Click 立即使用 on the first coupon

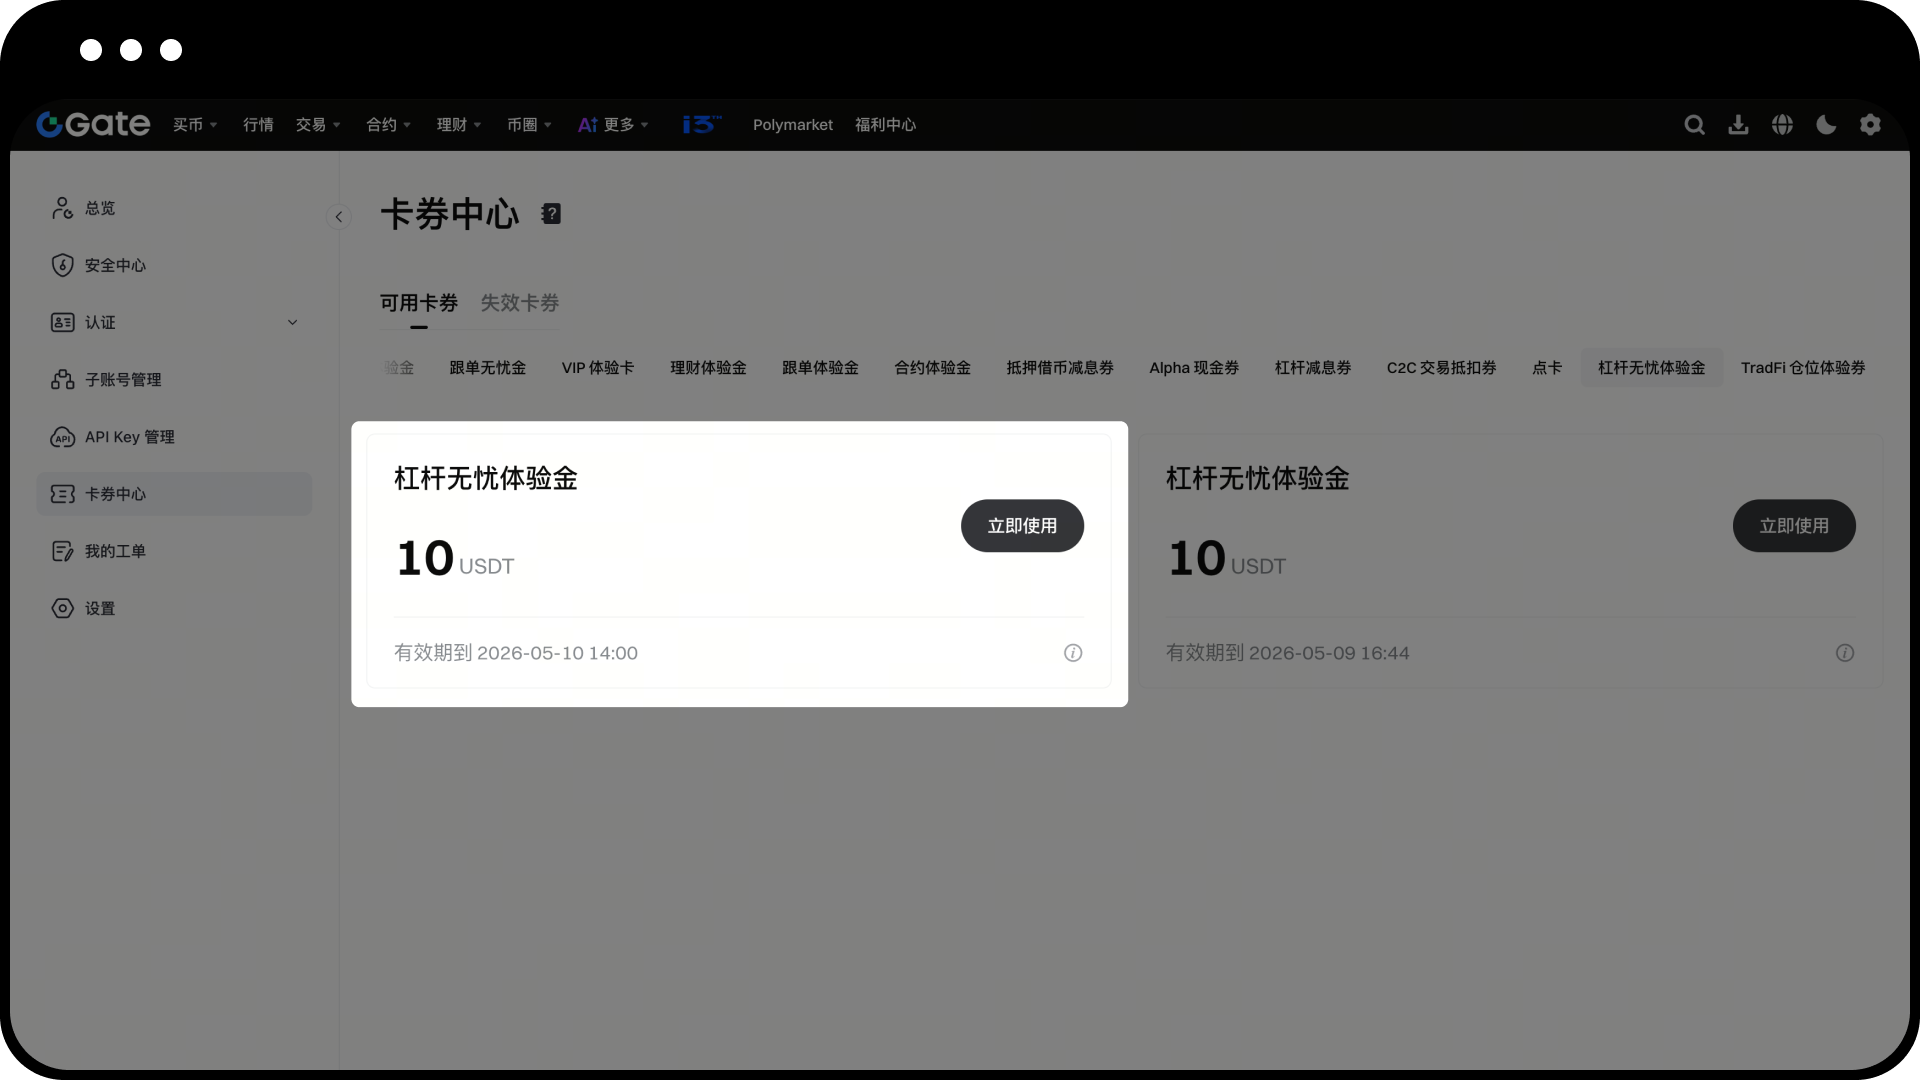coord(1022,526)
